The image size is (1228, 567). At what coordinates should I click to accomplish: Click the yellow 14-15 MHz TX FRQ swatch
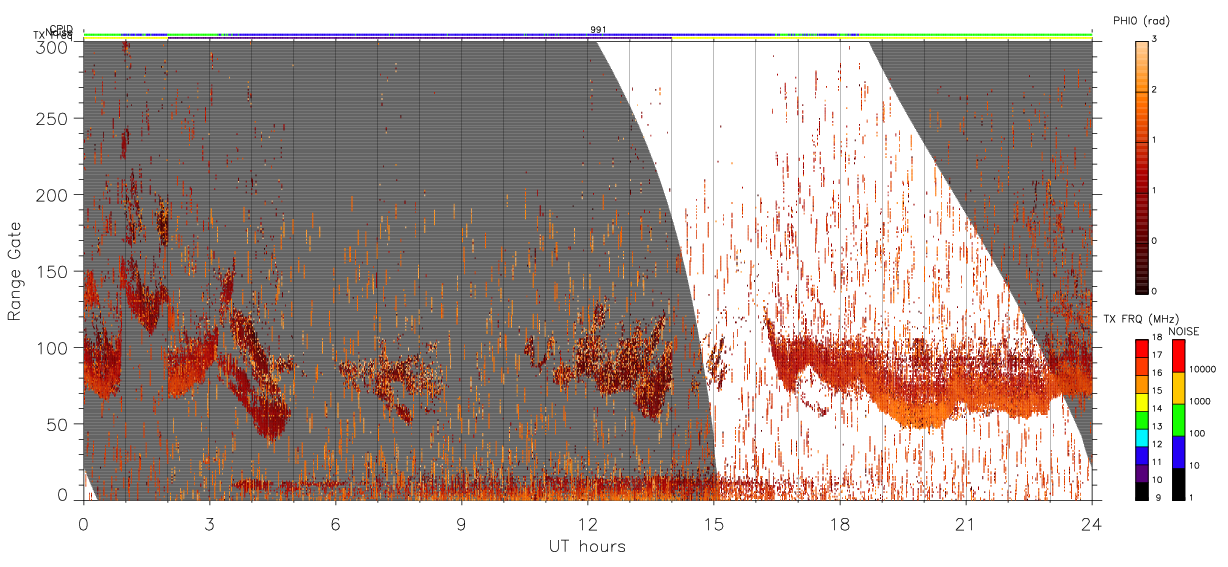[1141, 403]
